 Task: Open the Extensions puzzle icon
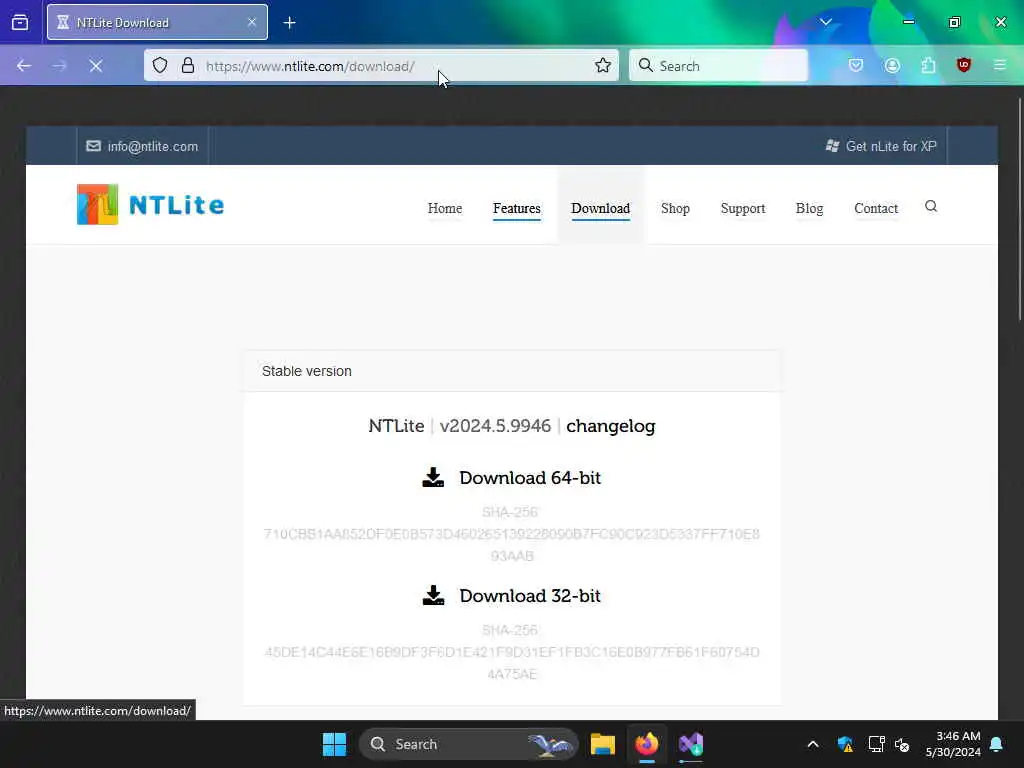(x=928, y=65)
